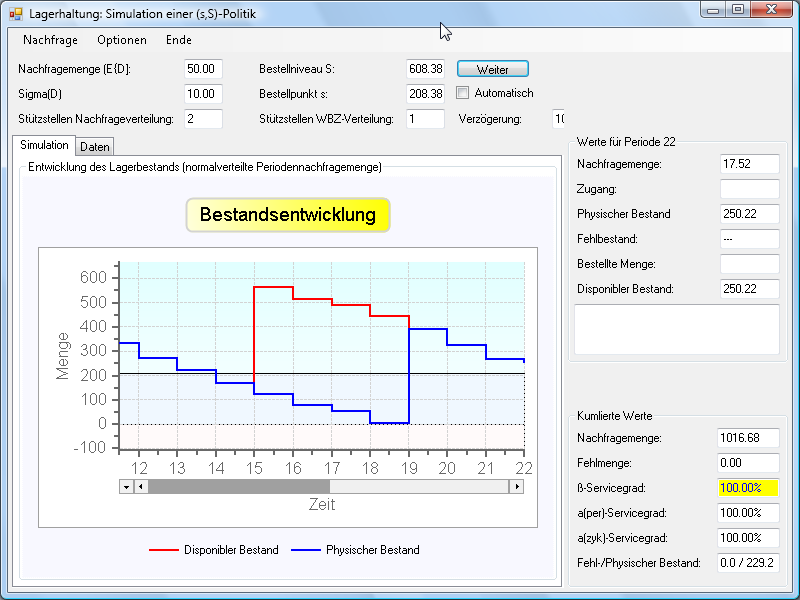Screen dimensions: 800x600
Task: Click the chart time scrollbar thumb
Action: click(x=238, y=487)
